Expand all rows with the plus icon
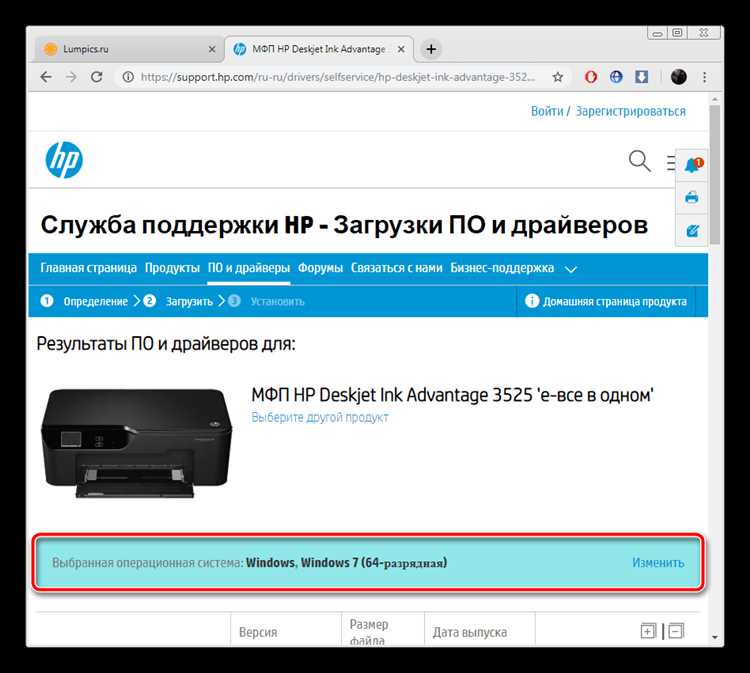750x673 pixels. [x=648, y=631]
